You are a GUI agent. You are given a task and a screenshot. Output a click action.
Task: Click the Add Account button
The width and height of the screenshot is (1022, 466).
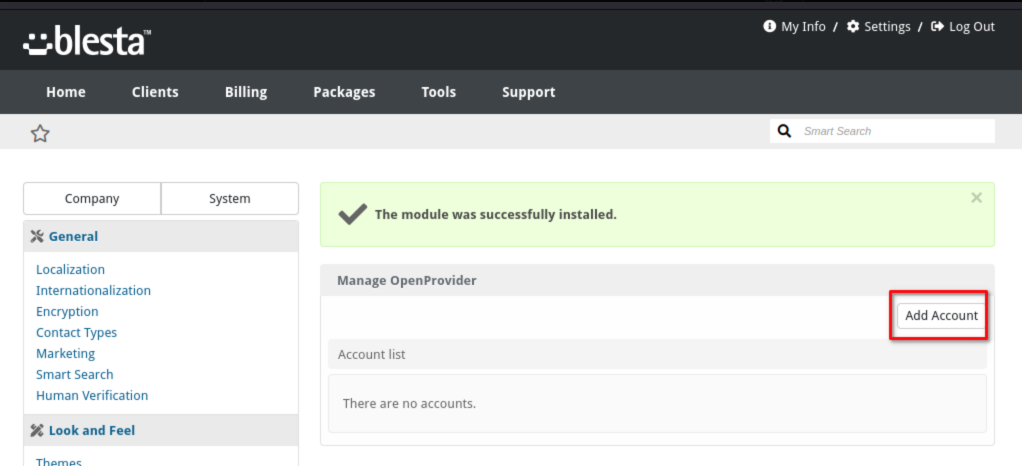pyautogui.click(x=941, y=315)
